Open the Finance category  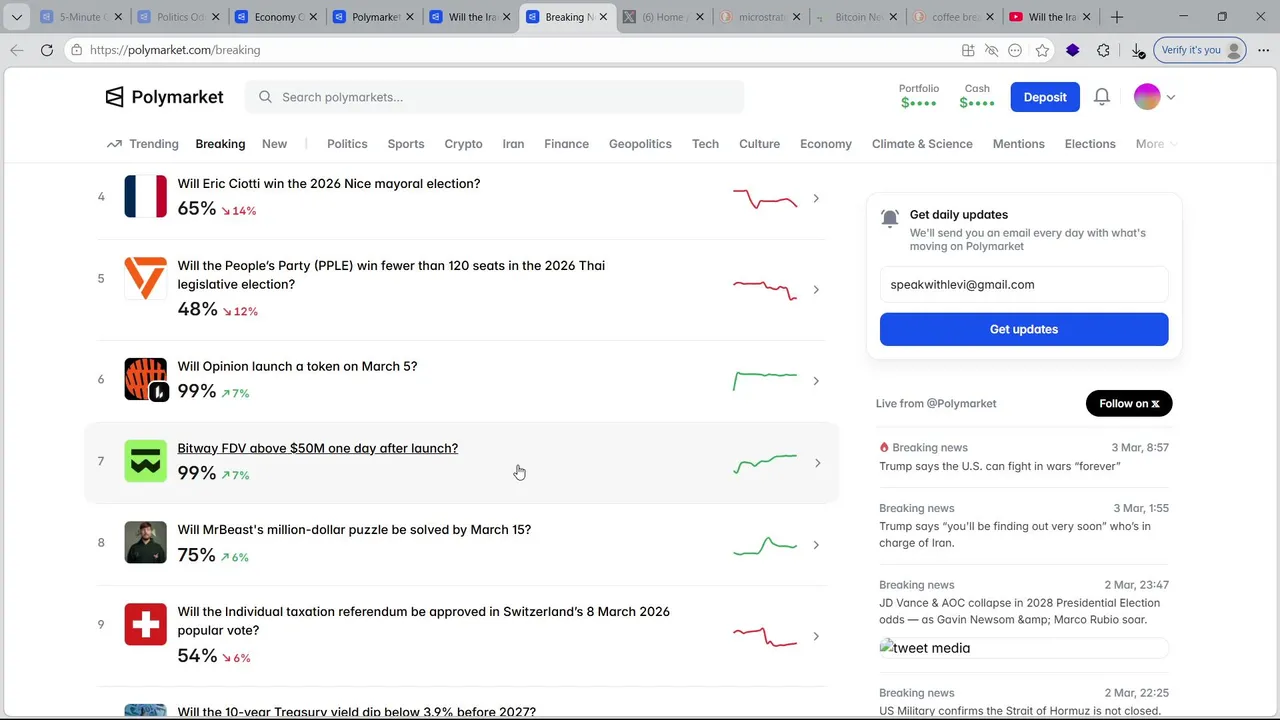coord(566,144)
